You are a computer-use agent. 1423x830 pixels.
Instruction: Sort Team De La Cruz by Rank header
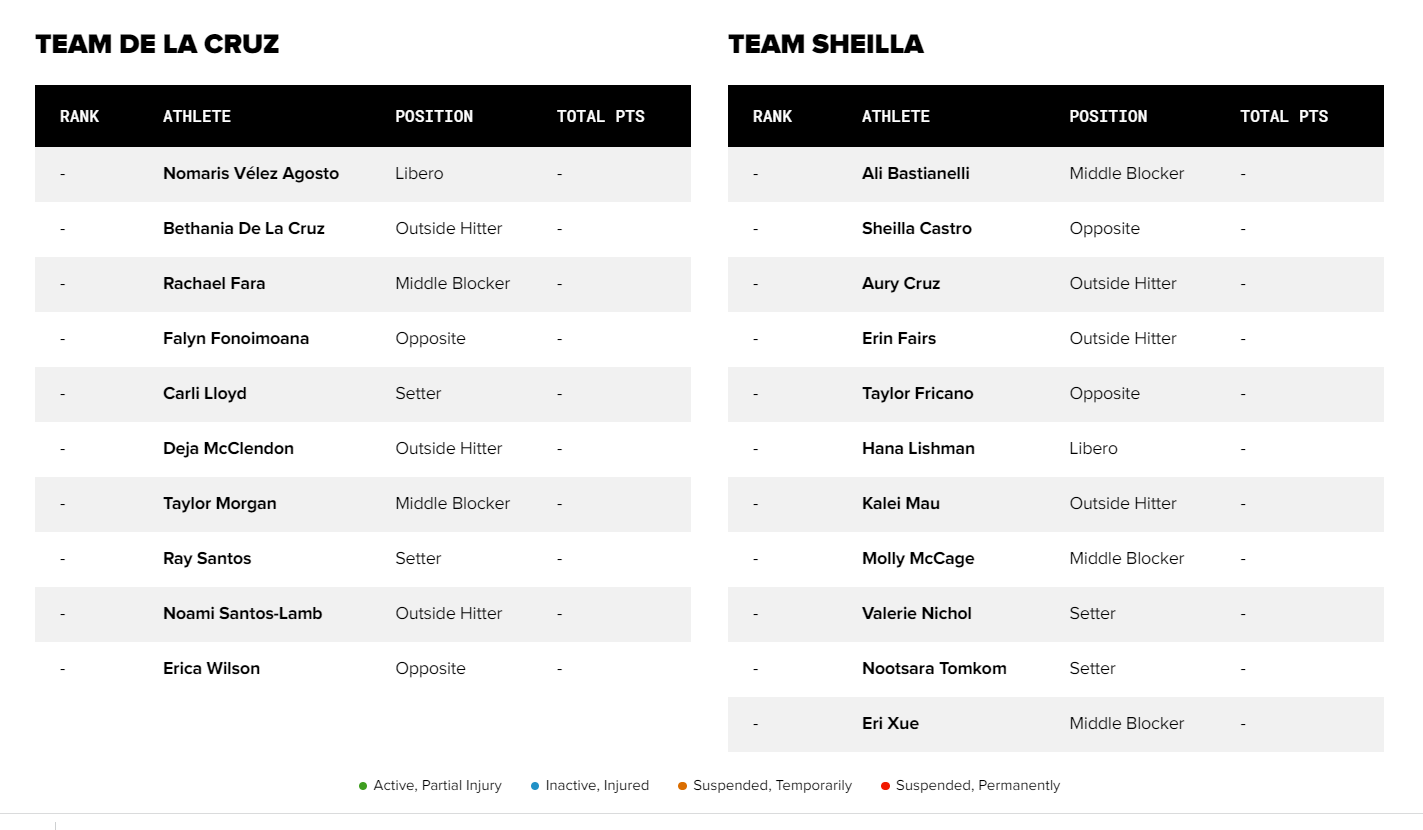pos(79,116)
